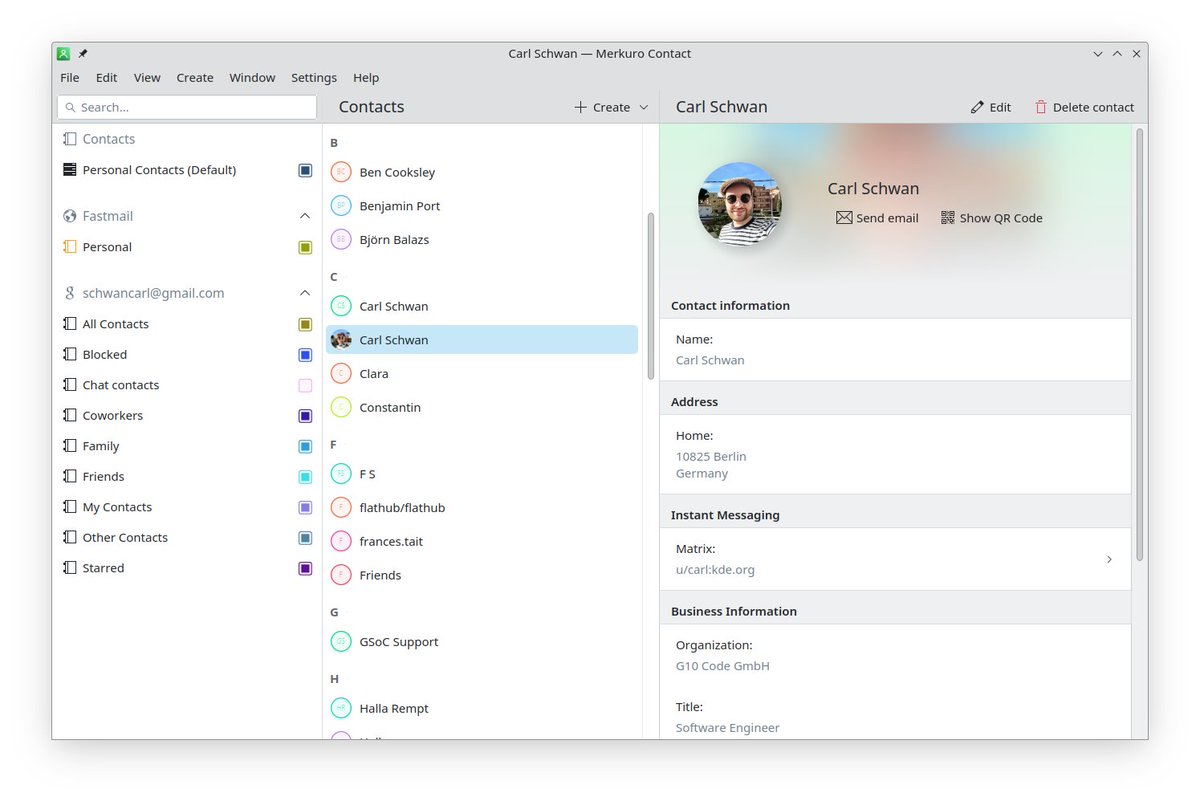The image size is (1200, 801).
Task: Click the Google account icon beside schwancarl@gmail.com
Action: 69,293
